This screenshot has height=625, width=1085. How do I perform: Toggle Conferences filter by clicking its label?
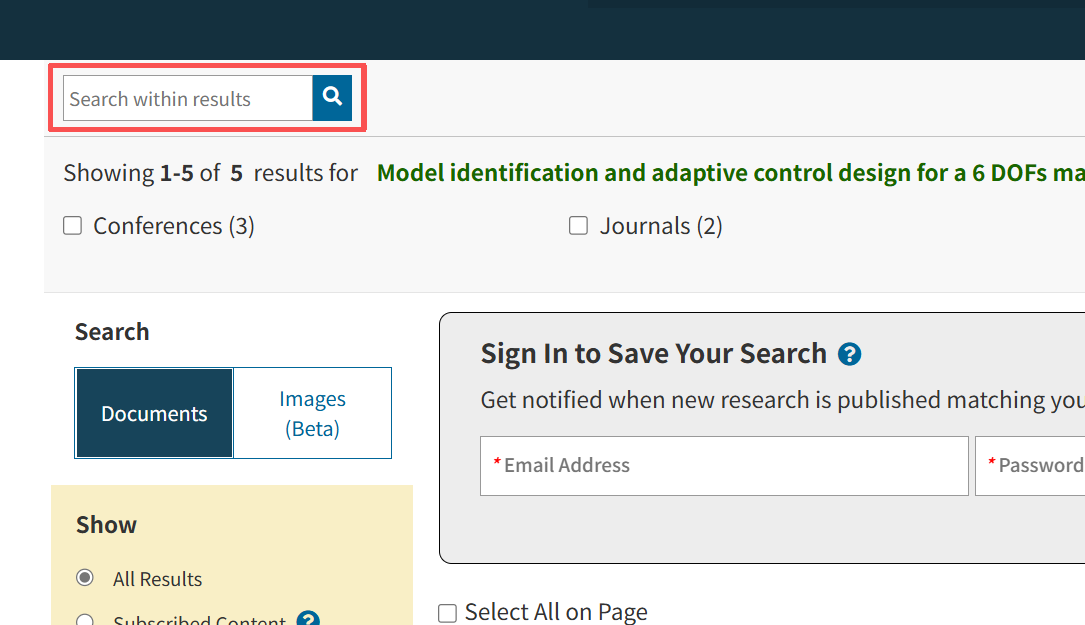click(x=173, y=225)
